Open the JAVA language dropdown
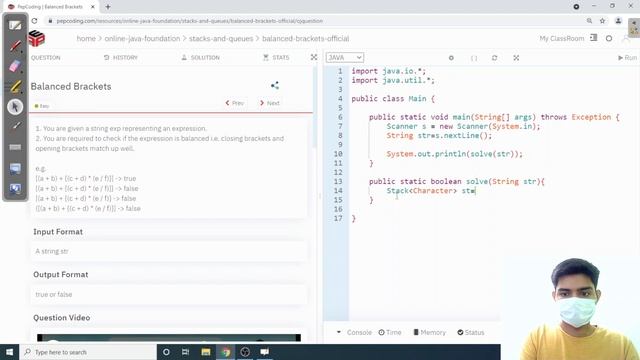 (x=344, y=58)
